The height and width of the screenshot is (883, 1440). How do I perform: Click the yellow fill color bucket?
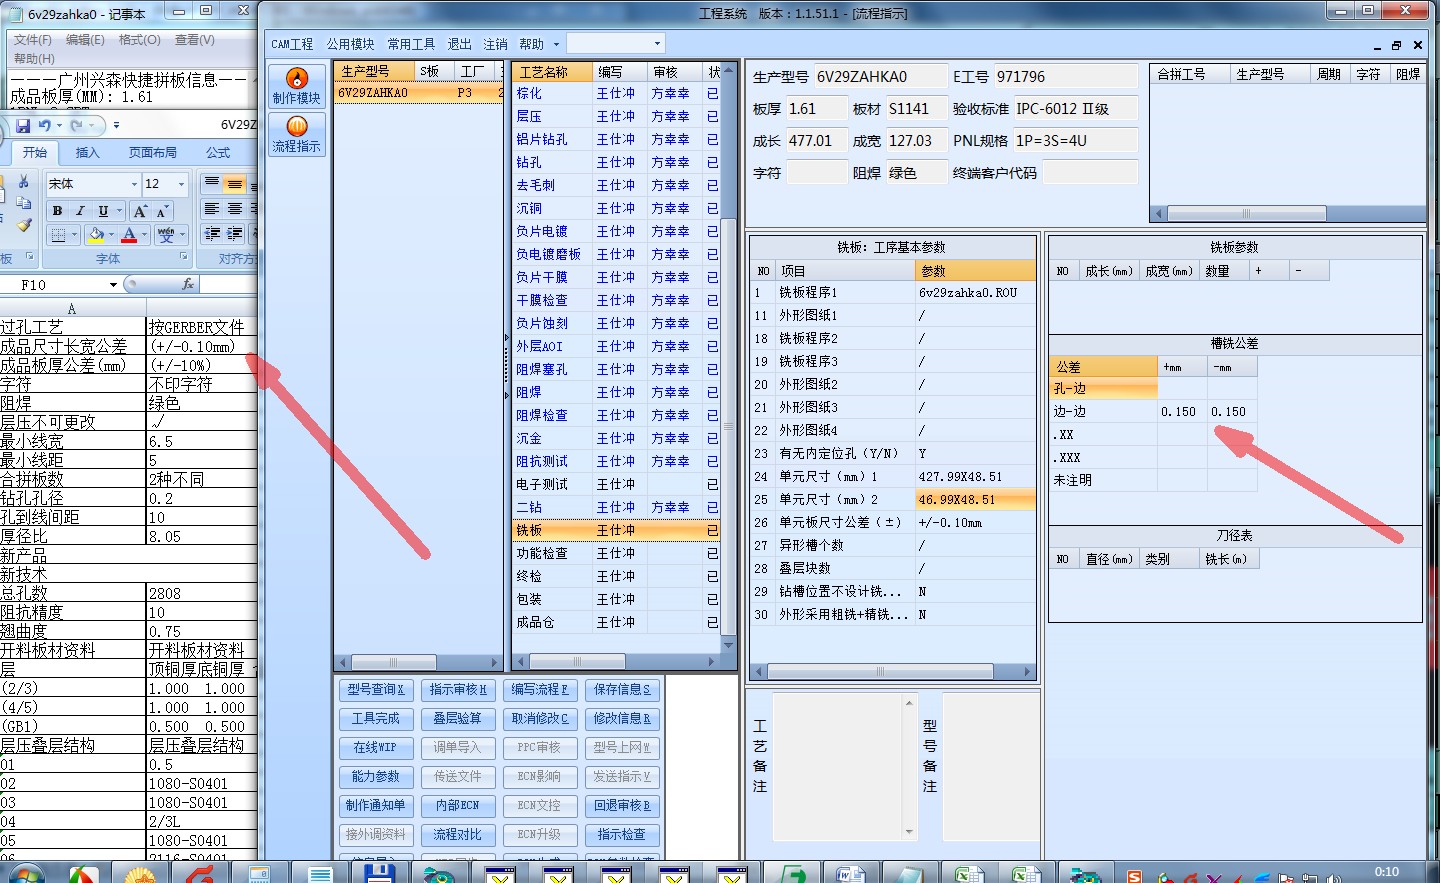[96, 235]
